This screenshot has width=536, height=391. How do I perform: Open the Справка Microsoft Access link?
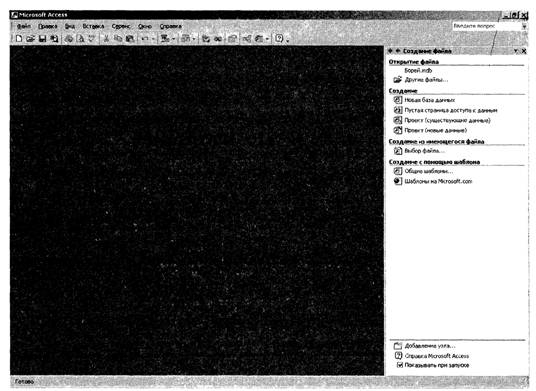[x=437, y=356]
